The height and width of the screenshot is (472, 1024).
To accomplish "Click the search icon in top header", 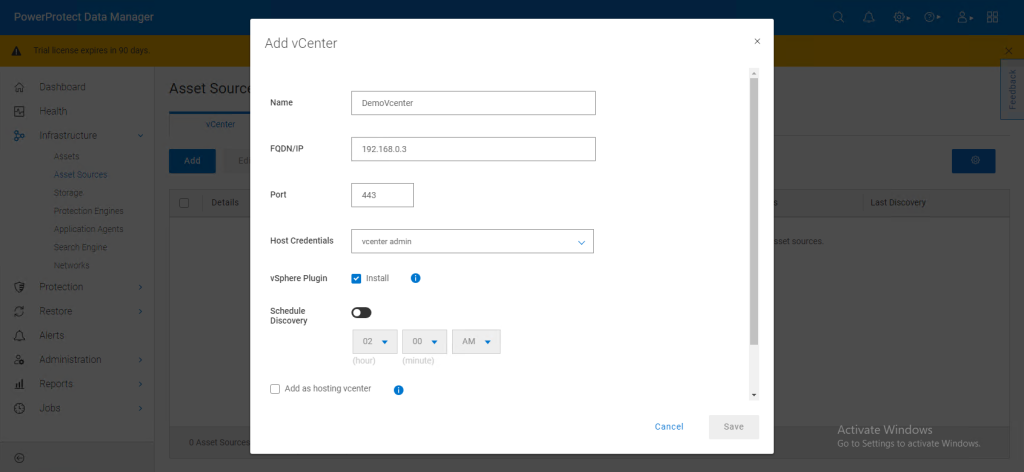I will pos(838,17).
